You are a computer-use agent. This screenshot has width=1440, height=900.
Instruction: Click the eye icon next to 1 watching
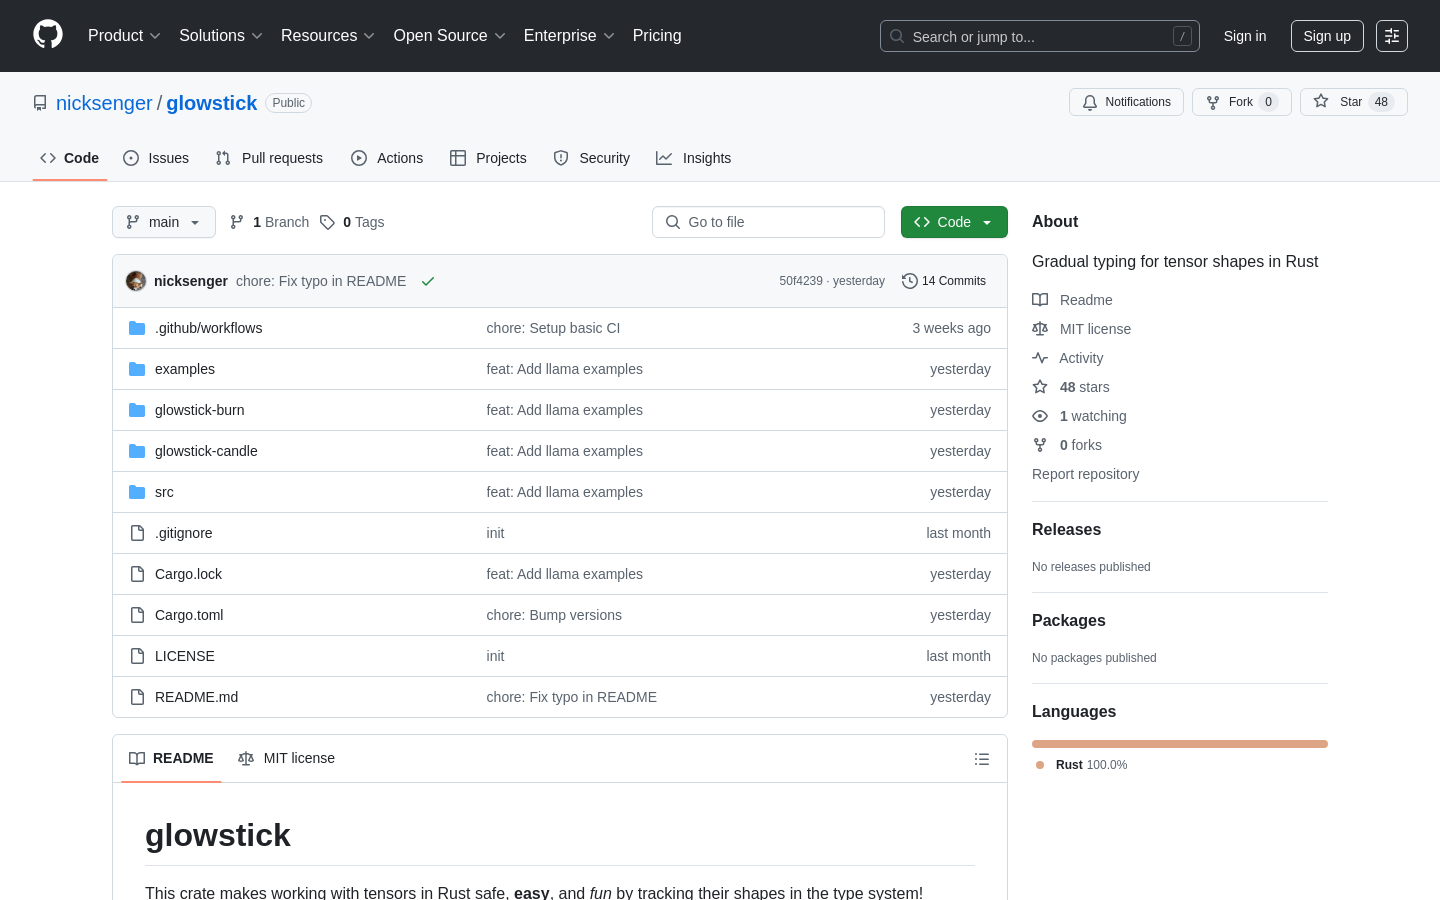tap(1040, 416)
